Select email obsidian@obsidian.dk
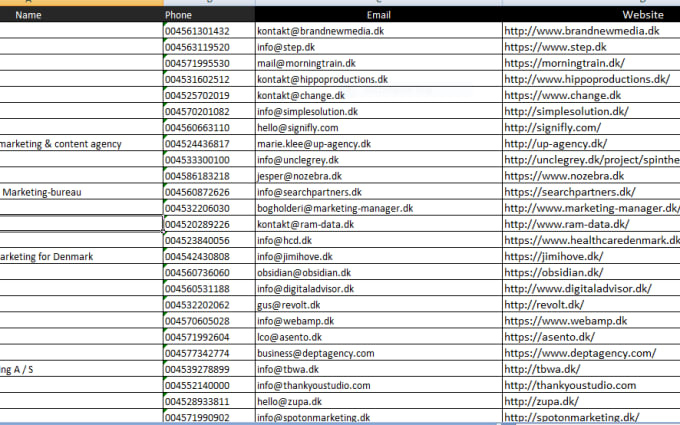Screen dimensions: 680x425 (x=304, y=272)
